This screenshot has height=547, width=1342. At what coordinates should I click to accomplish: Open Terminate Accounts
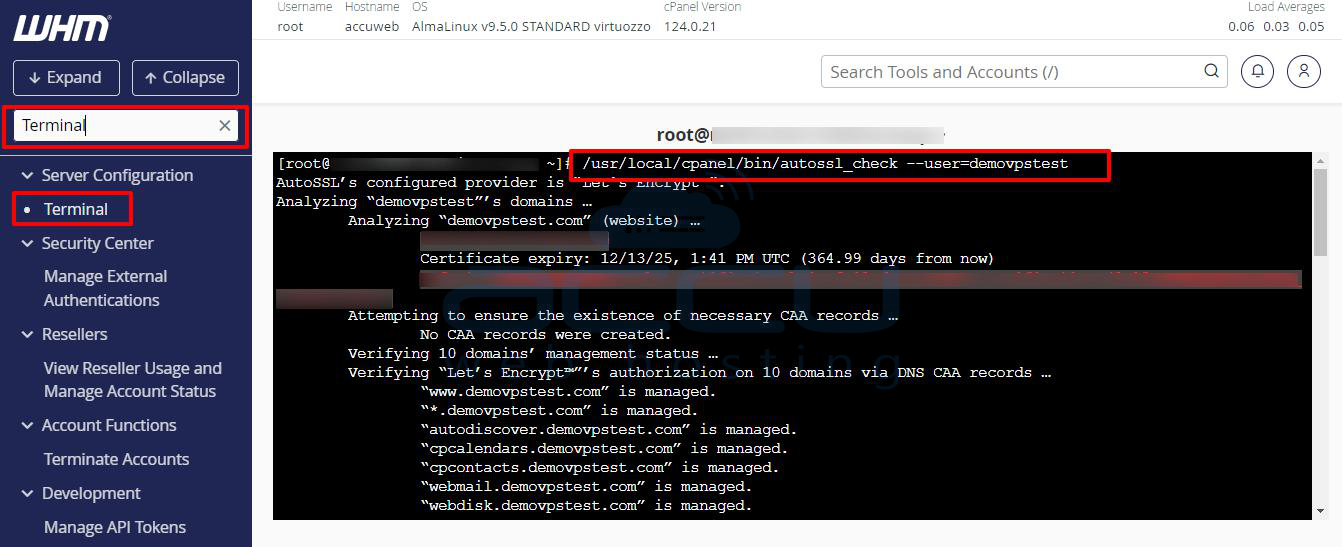point(116,459)
